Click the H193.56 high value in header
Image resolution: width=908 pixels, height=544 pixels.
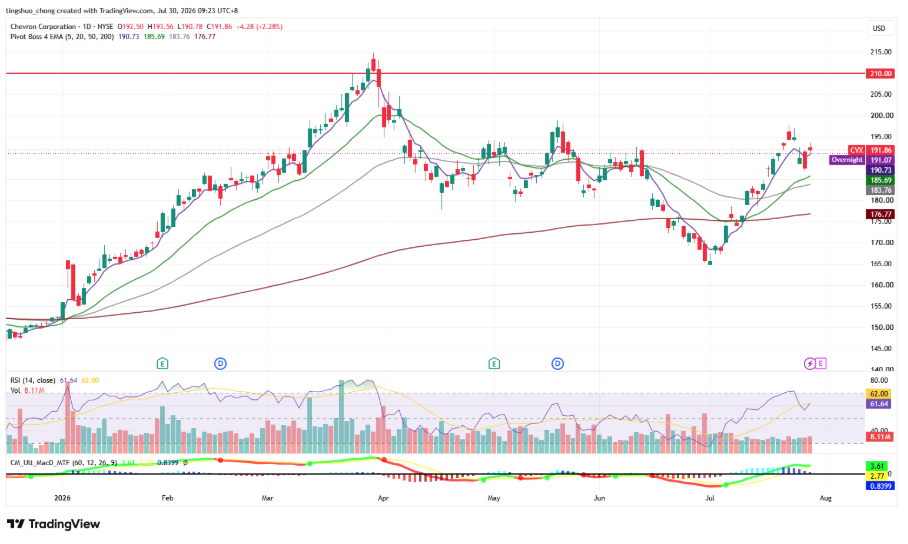tap(160, 27)
